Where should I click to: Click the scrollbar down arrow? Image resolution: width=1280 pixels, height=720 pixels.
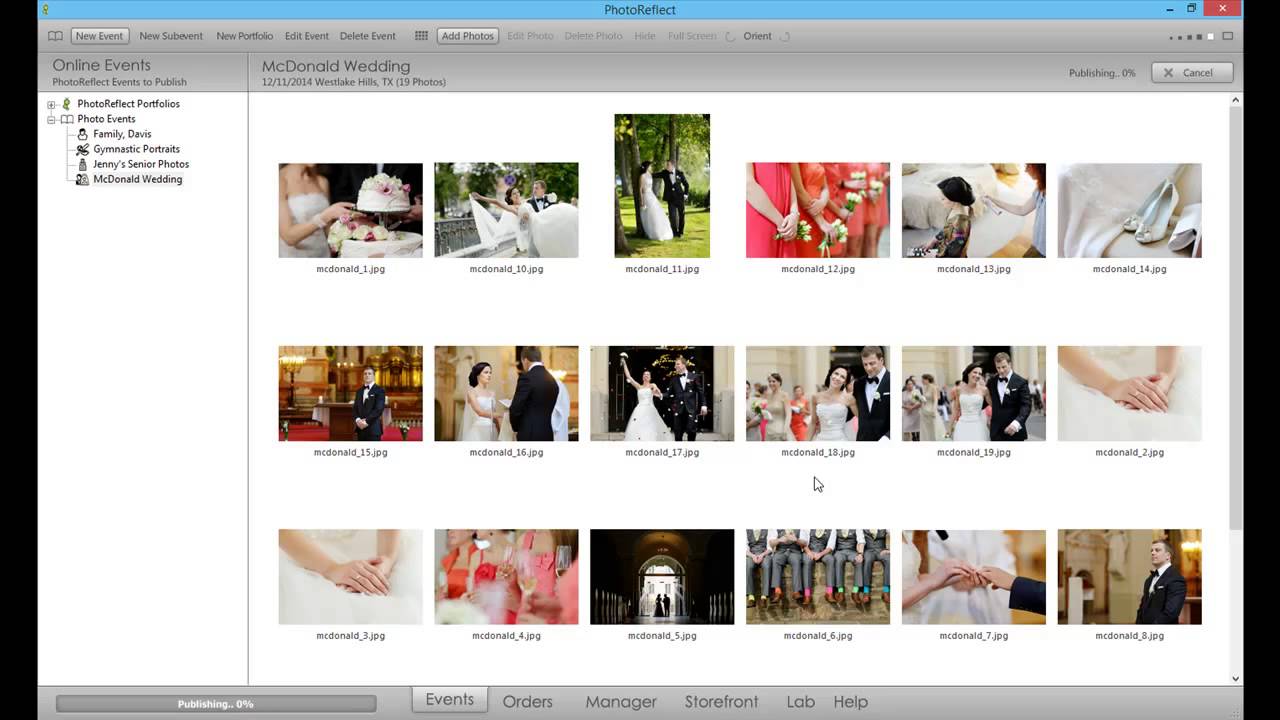(x=1236, y=678)
